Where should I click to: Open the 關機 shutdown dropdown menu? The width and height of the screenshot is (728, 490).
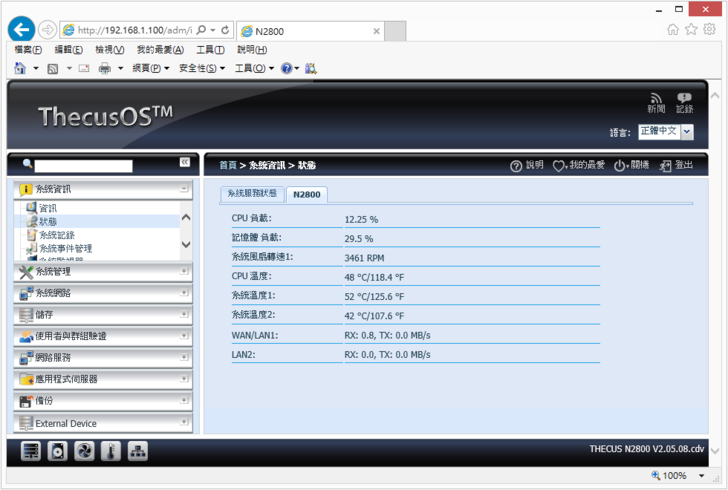tap(631, 165)
